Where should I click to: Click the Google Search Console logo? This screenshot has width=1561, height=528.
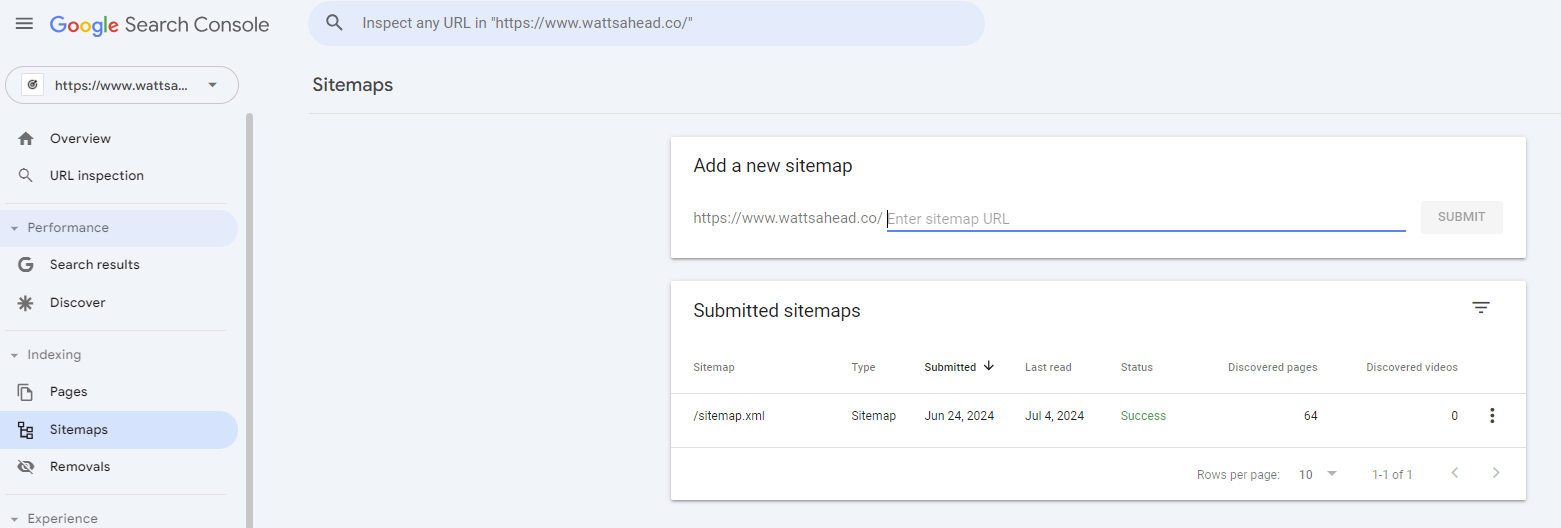(x=159, y=25)
